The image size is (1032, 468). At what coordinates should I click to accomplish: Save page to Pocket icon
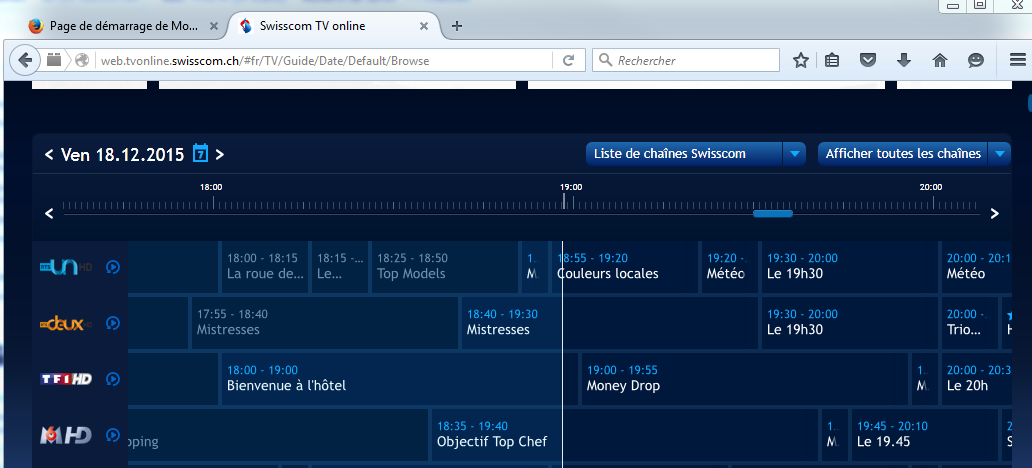869,61
